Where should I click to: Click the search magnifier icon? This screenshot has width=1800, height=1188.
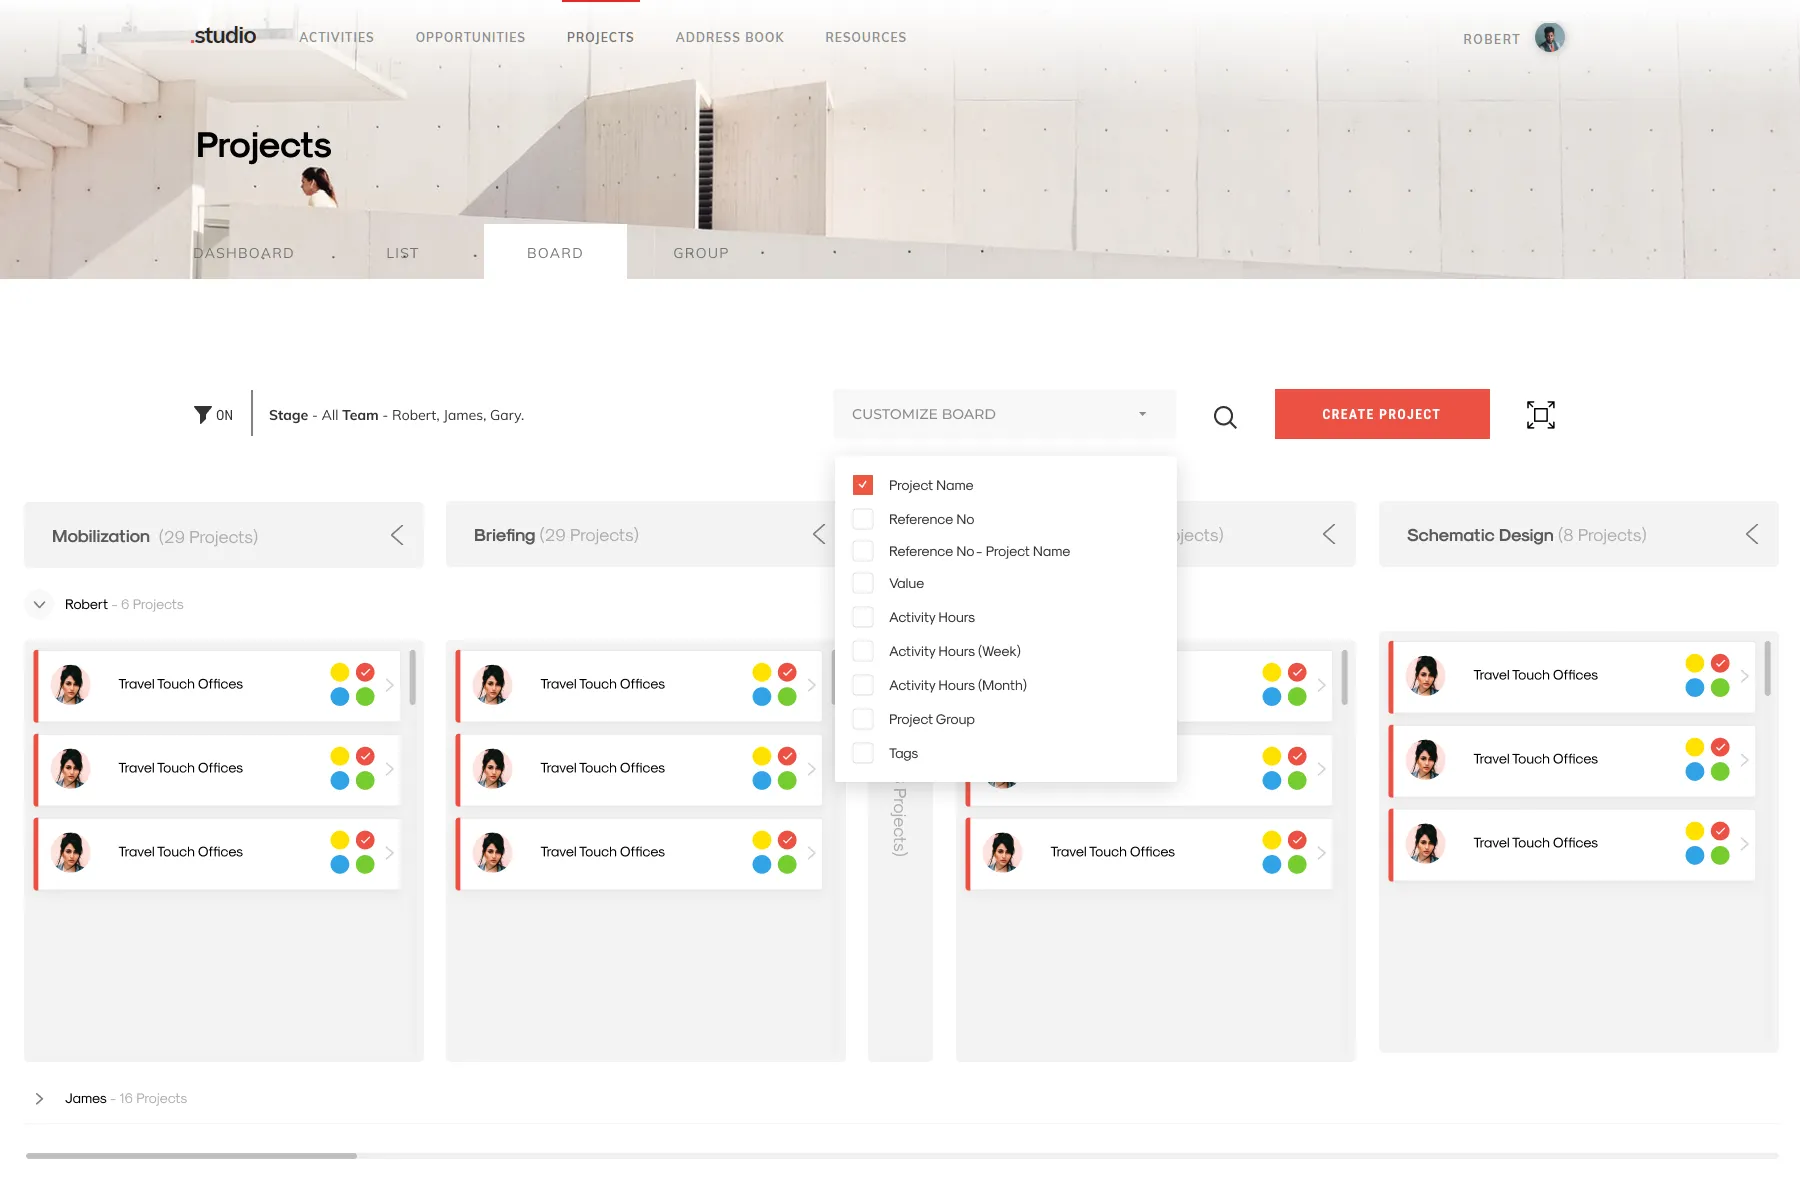click(1224, 416)
